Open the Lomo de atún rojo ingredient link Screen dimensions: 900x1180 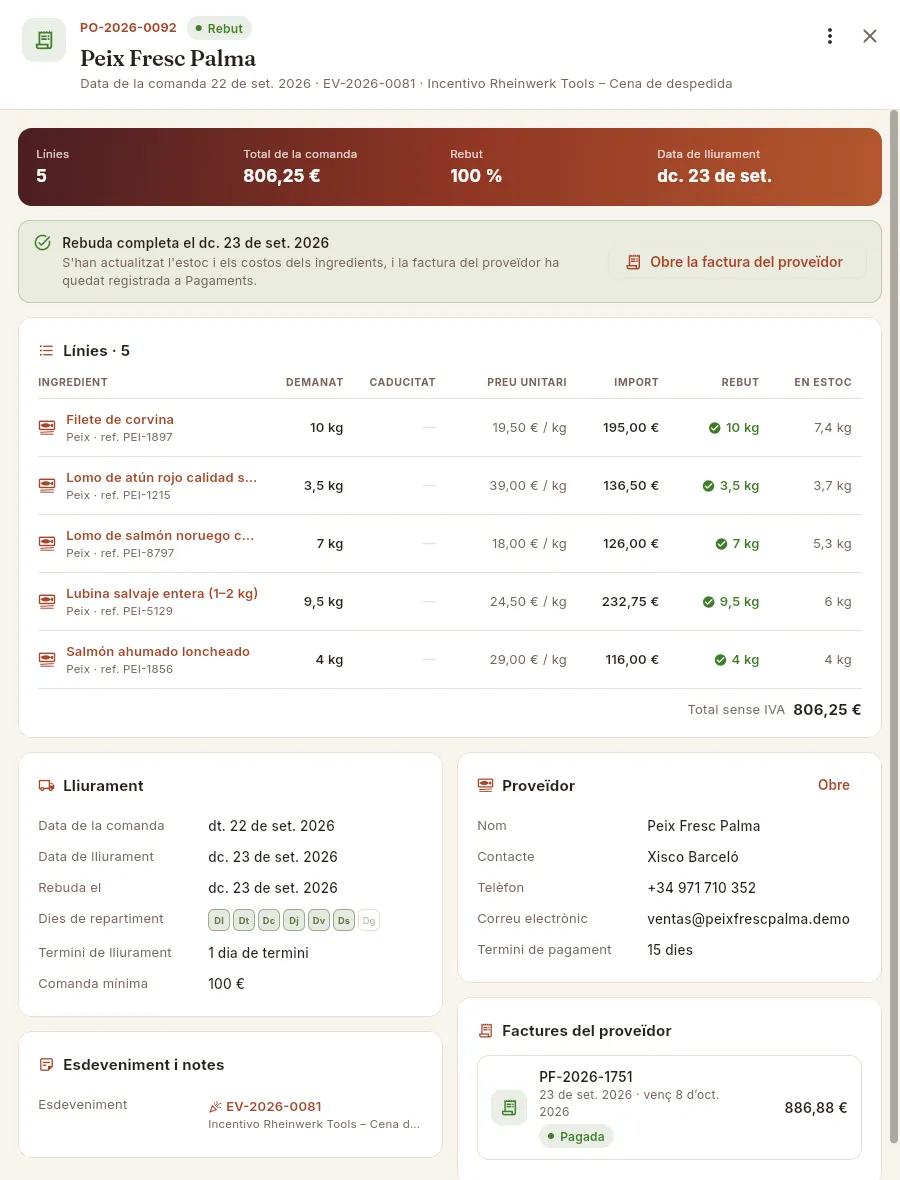[x=161, y=478]
